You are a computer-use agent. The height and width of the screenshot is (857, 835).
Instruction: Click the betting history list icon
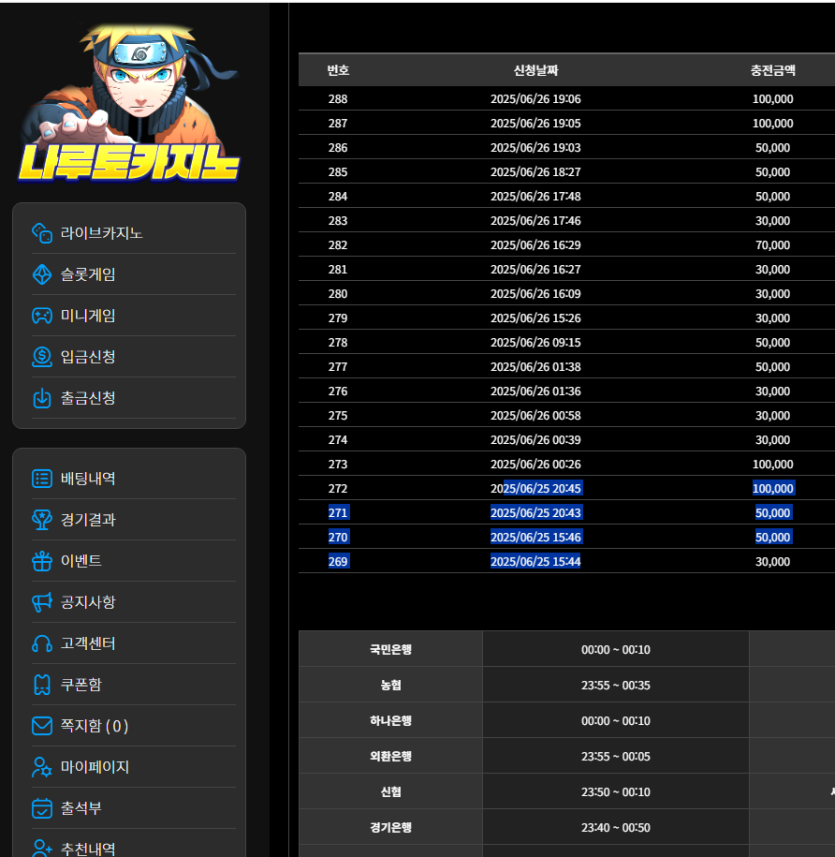tap(42, 479)
